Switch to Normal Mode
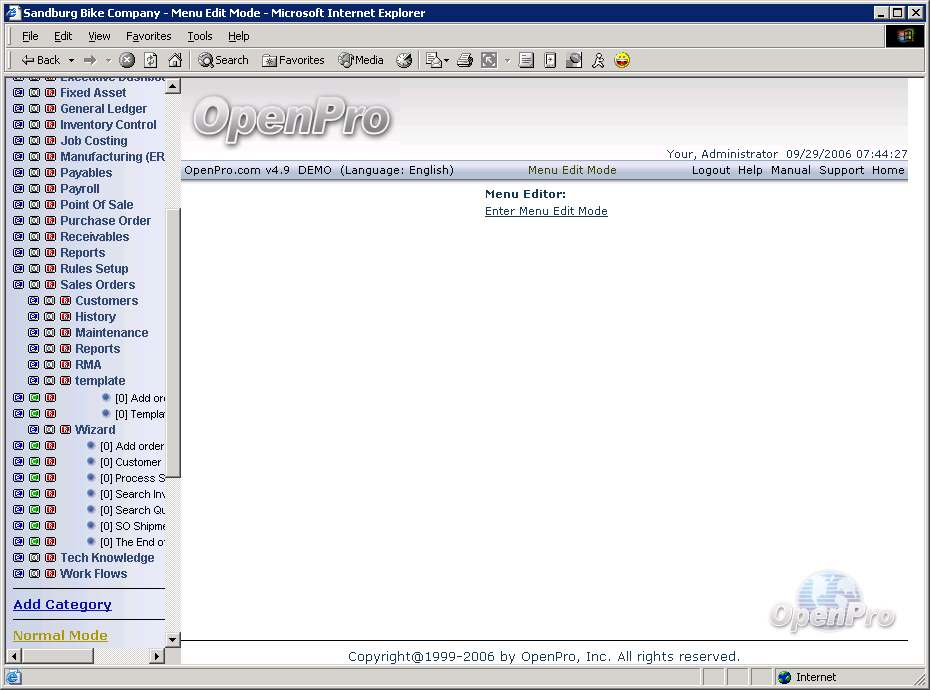The width and height of the screenshot is (930, 690). pos(60,635)
